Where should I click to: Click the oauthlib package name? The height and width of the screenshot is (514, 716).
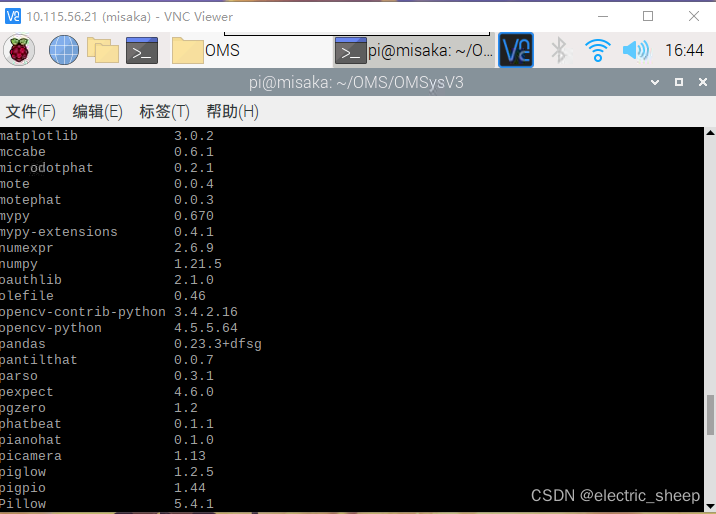tap(31, 280)
